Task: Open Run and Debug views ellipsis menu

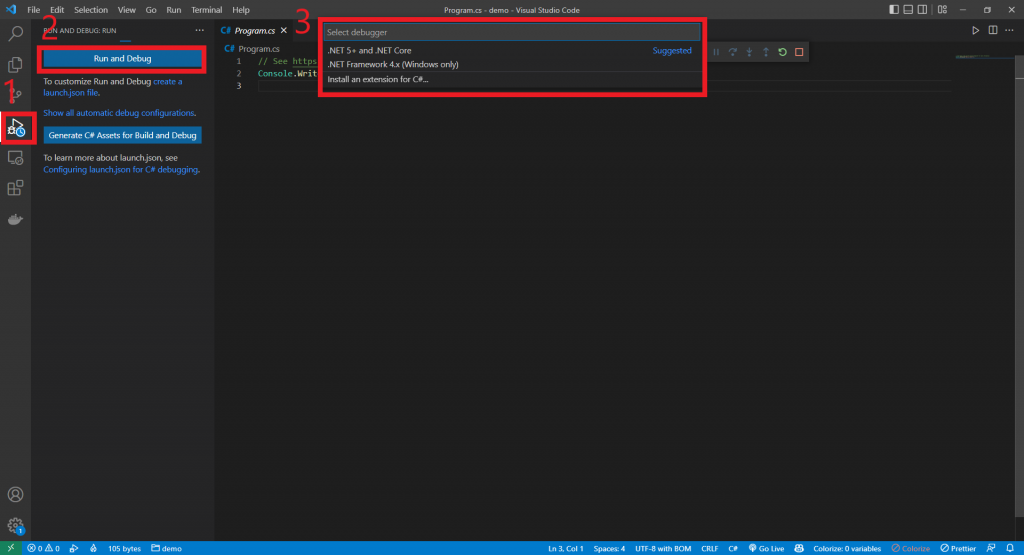Action: pyautogui.click(x=199, y=30)
